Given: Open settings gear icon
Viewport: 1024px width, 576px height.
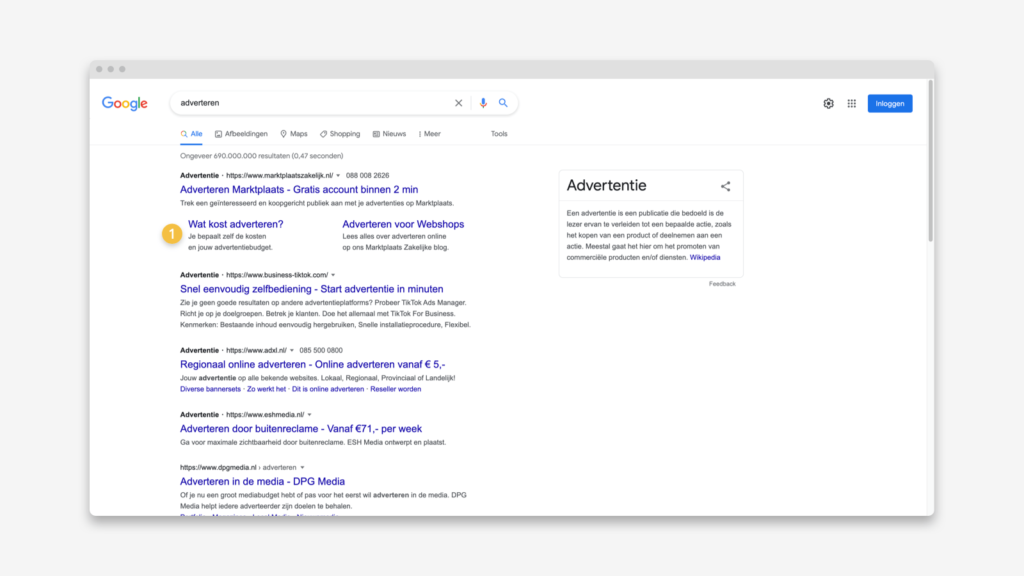Looking at the screenshot, I should 828,103.
